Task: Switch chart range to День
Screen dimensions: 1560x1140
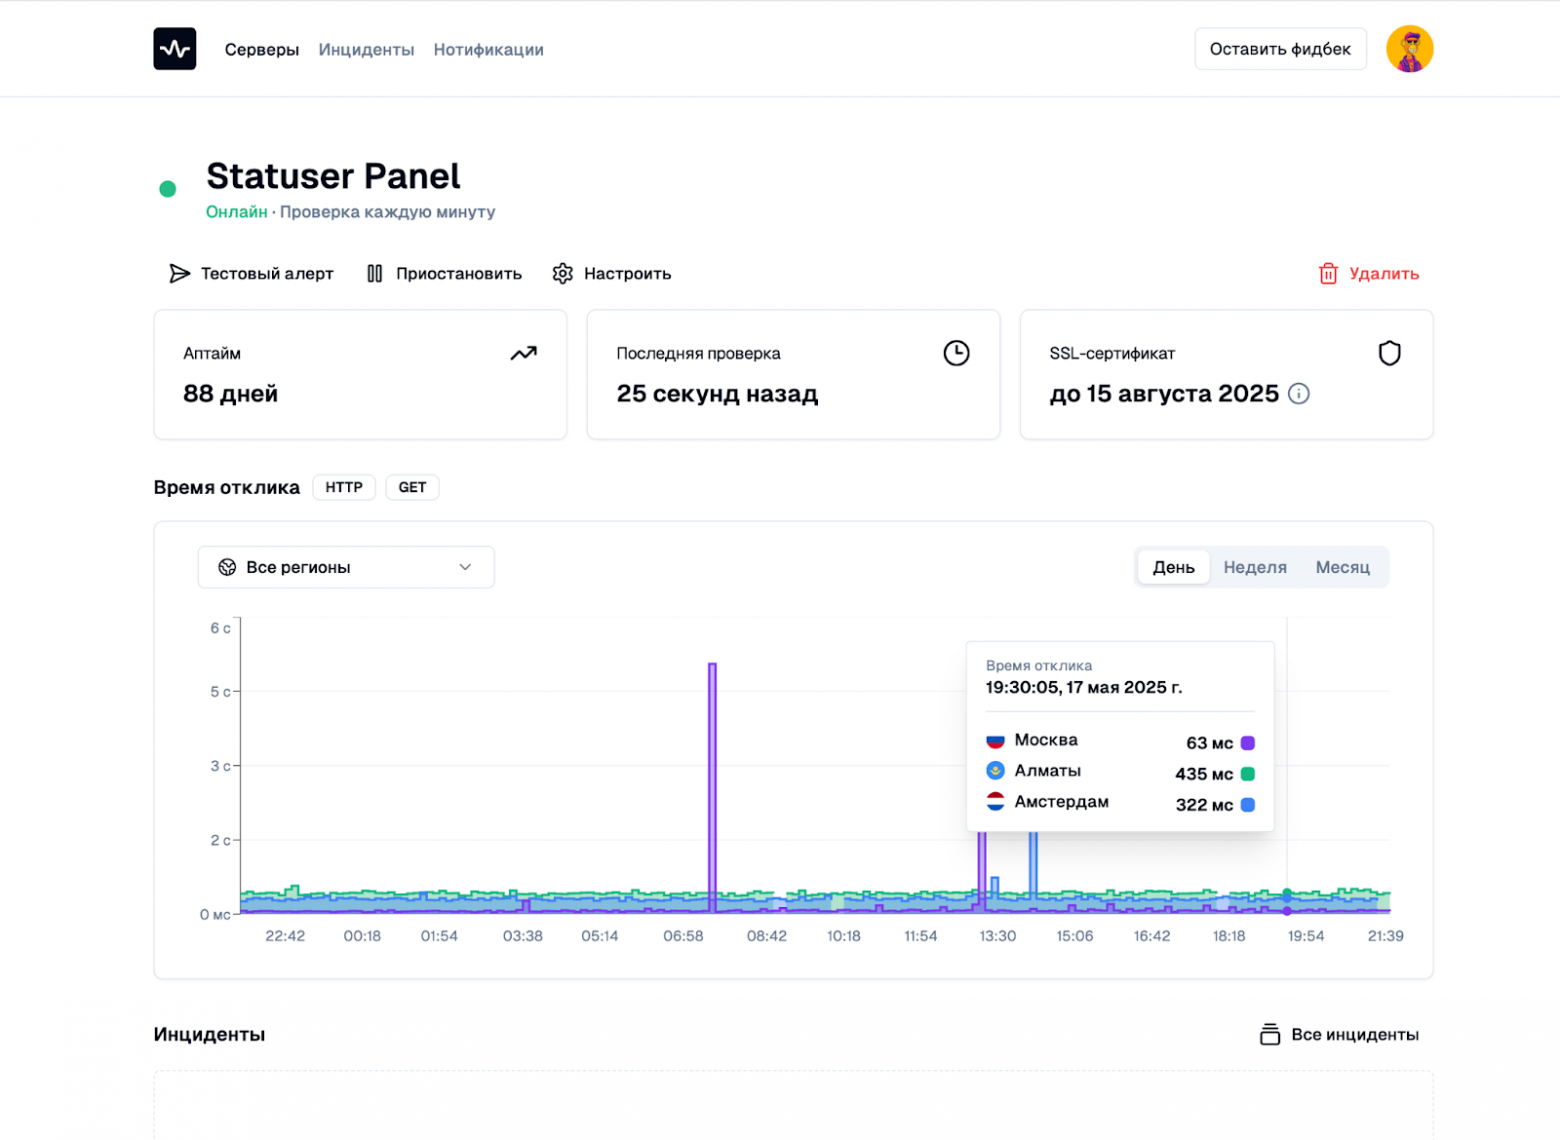Action: 1173,567
